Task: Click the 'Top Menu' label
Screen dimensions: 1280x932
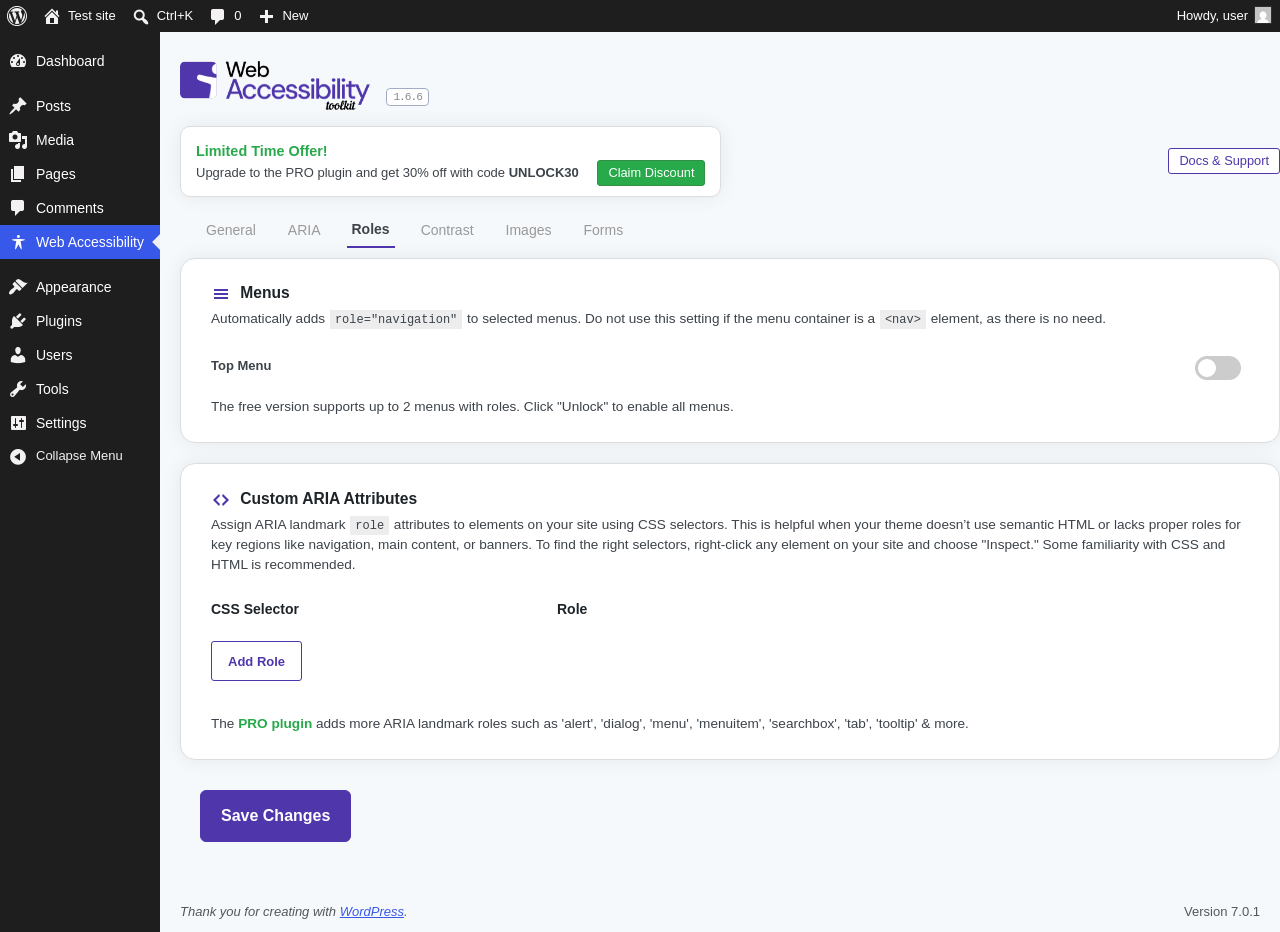Action: pos(241,365)
